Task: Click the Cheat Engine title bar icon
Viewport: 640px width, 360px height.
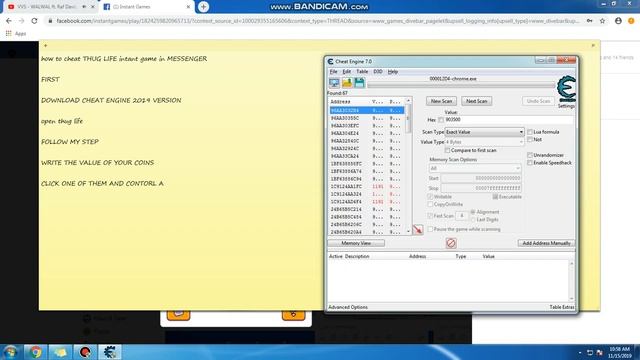Action: click(330, 61)
